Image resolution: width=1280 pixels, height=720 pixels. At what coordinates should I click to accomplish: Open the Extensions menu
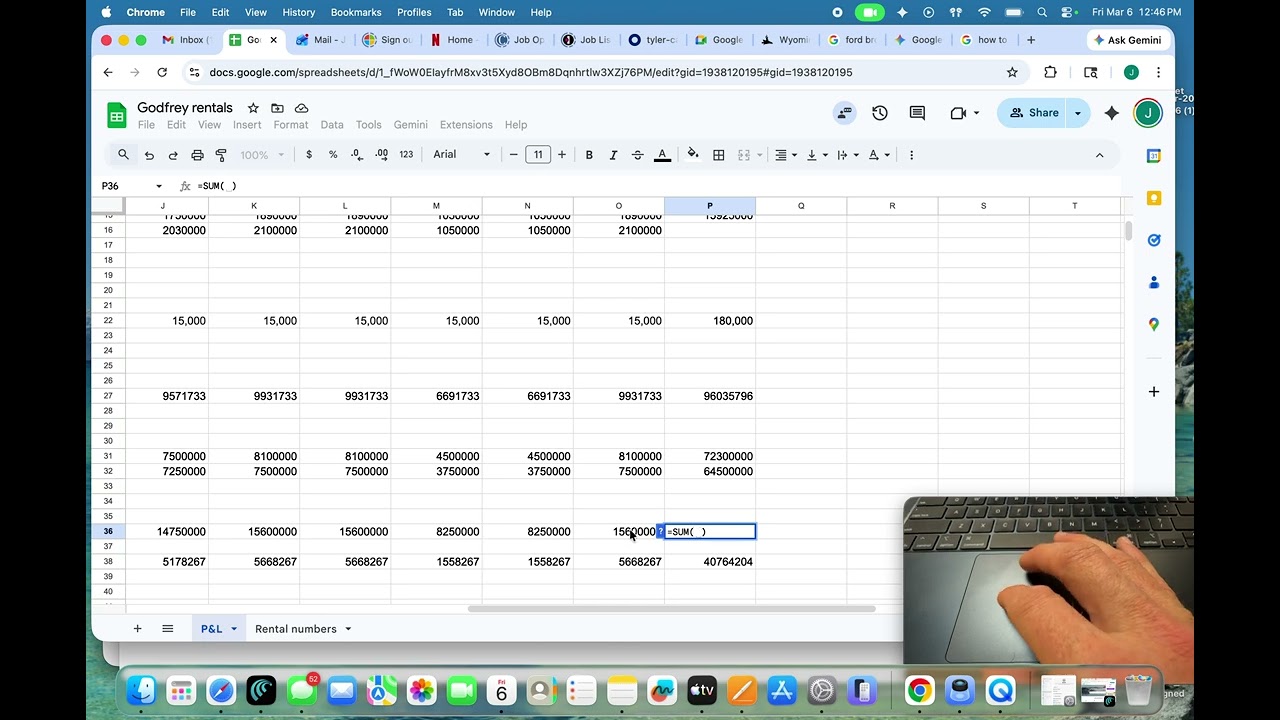pos(466,125)
